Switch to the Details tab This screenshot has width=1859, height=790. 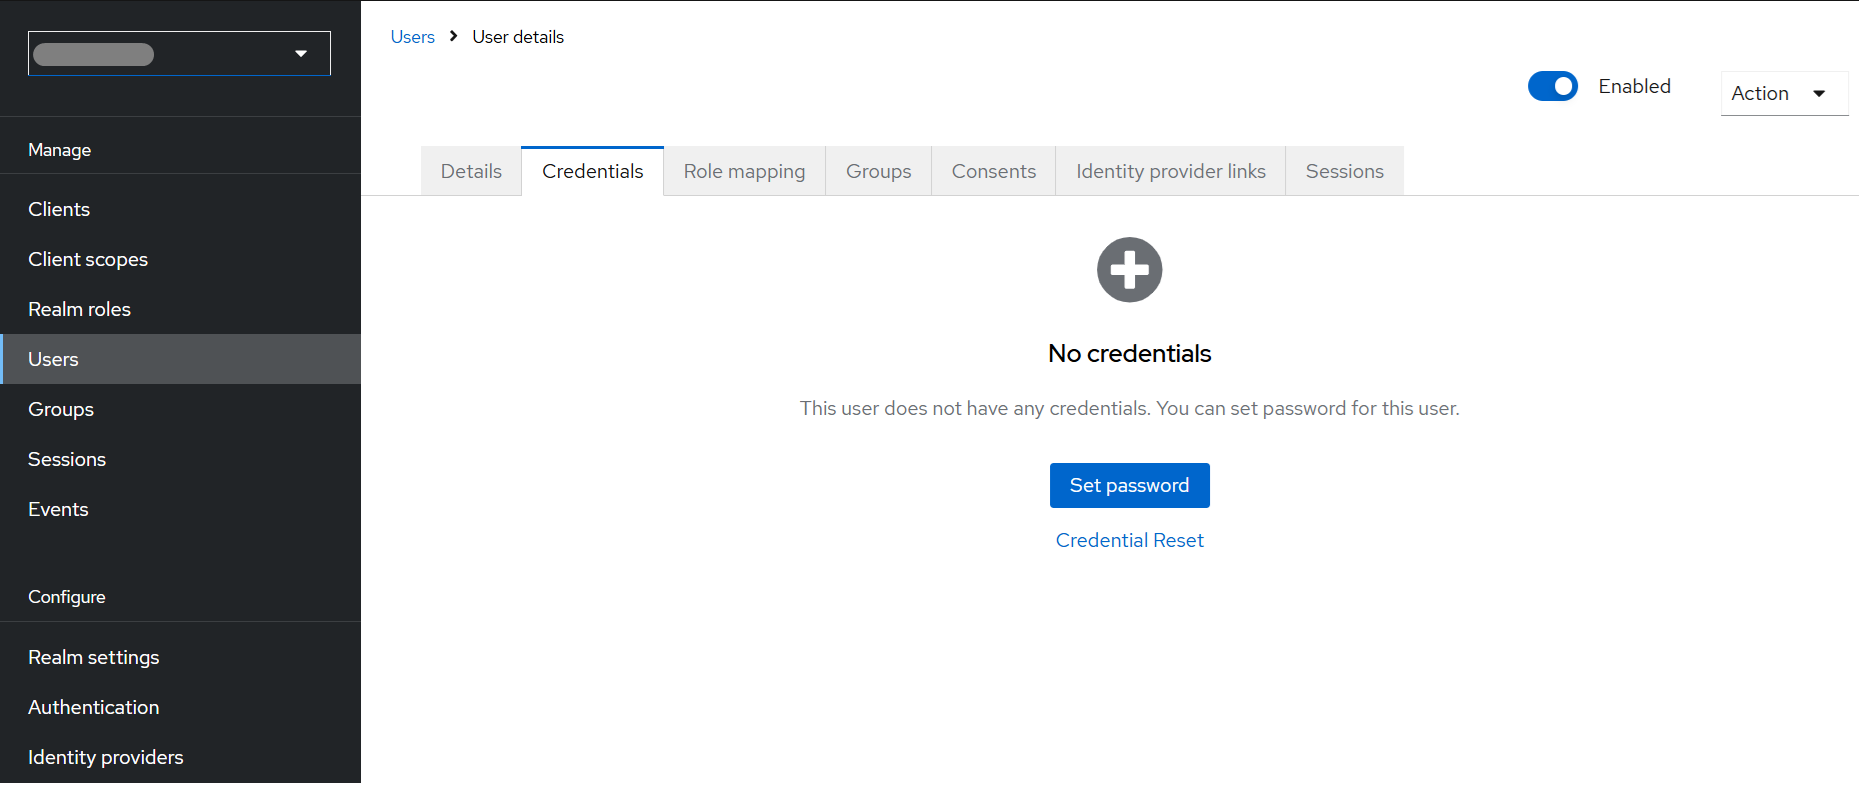click(x=471, y=171)
